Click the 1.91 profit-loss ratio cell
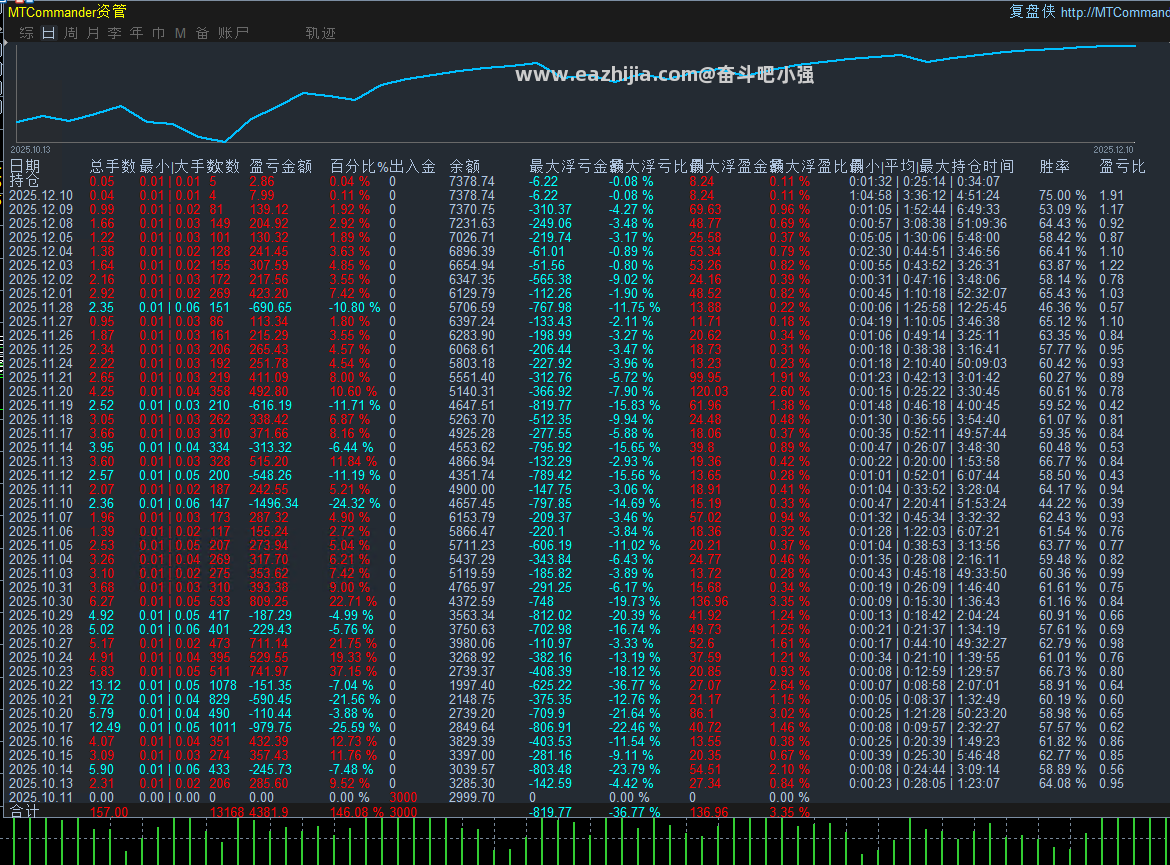 1112,196
